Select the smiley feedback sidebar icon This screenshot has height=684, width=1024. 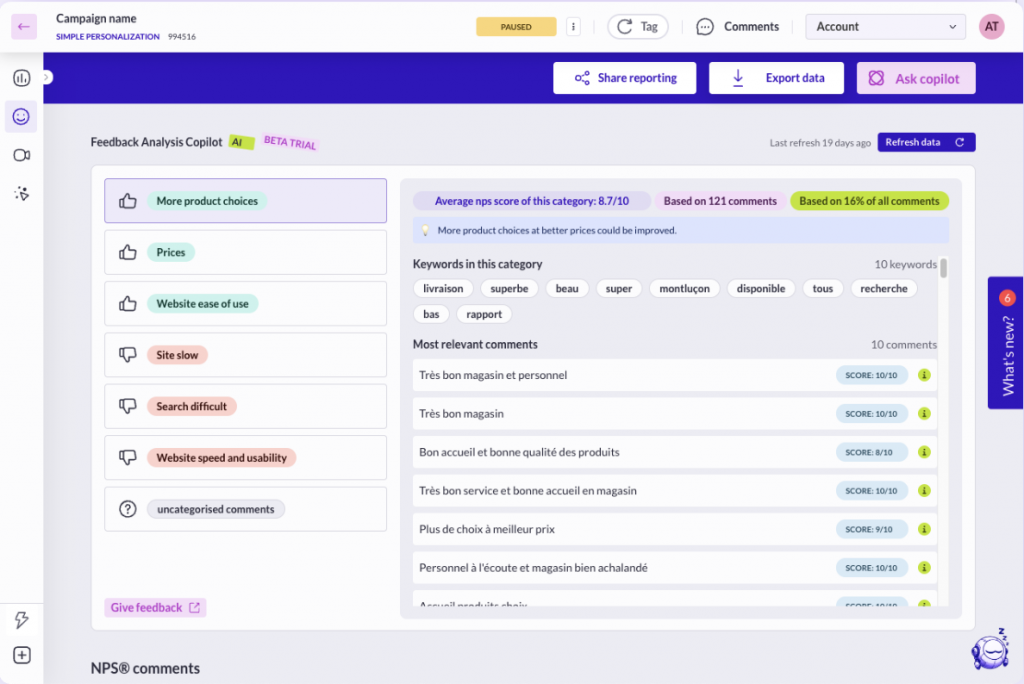pos(21,117)
